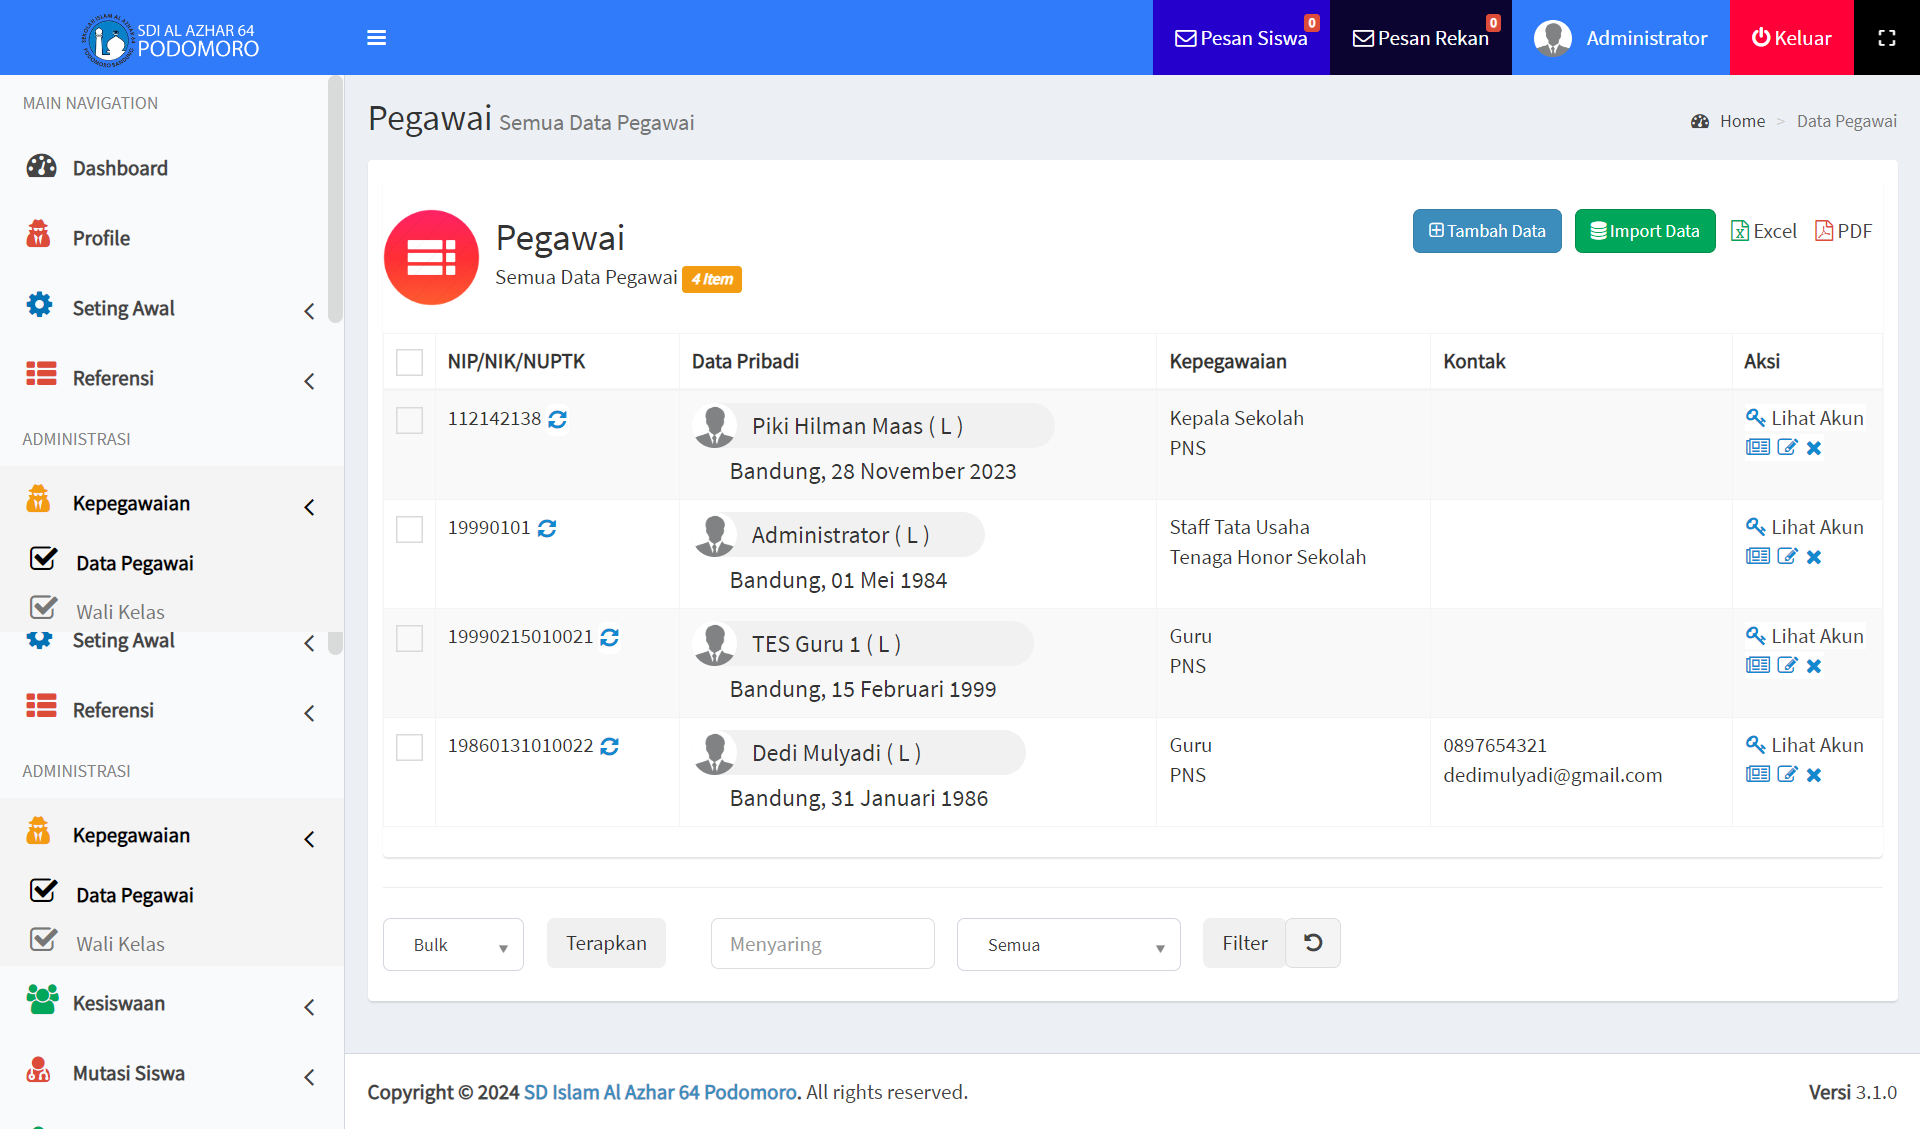1920x1129 pixels.
Task: Click Lihat Akun for TES Guru 1
Action: pos(1805,636)
